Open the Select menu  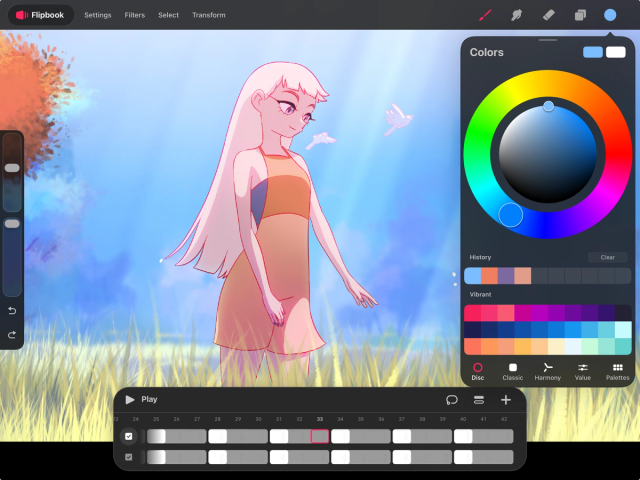(169, 15)
